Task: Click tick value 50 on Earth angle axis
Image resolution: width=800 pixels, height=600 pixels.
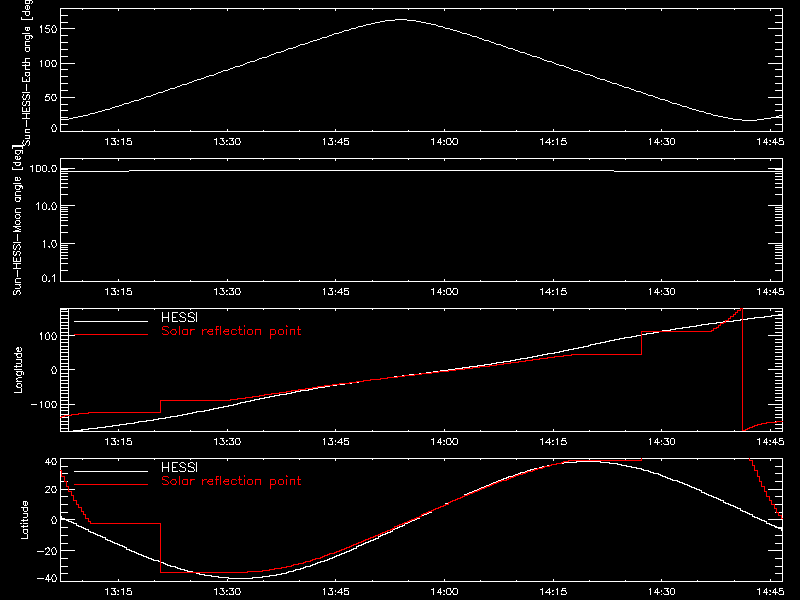Action: (x=51, y=97)
